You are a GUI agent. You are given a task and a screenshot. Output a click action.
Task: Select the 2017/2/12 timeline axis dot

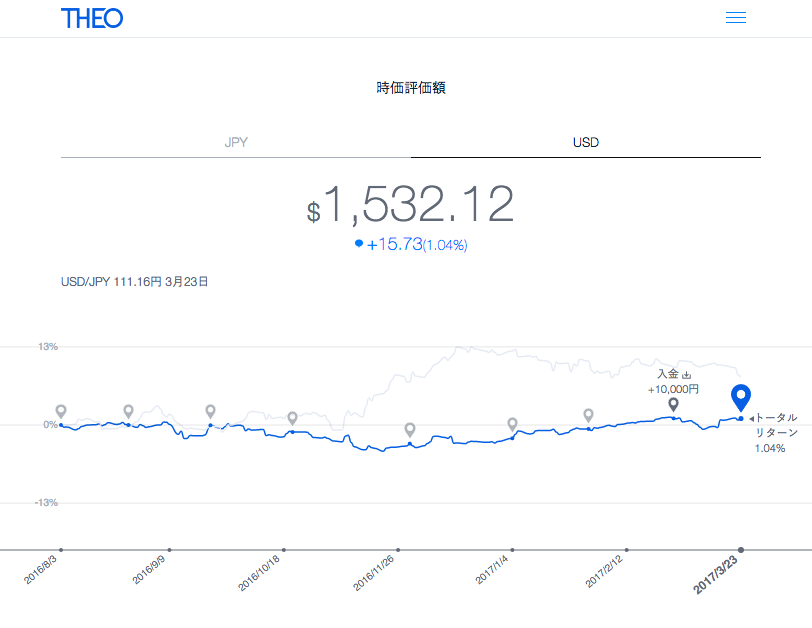click(627, 550)
